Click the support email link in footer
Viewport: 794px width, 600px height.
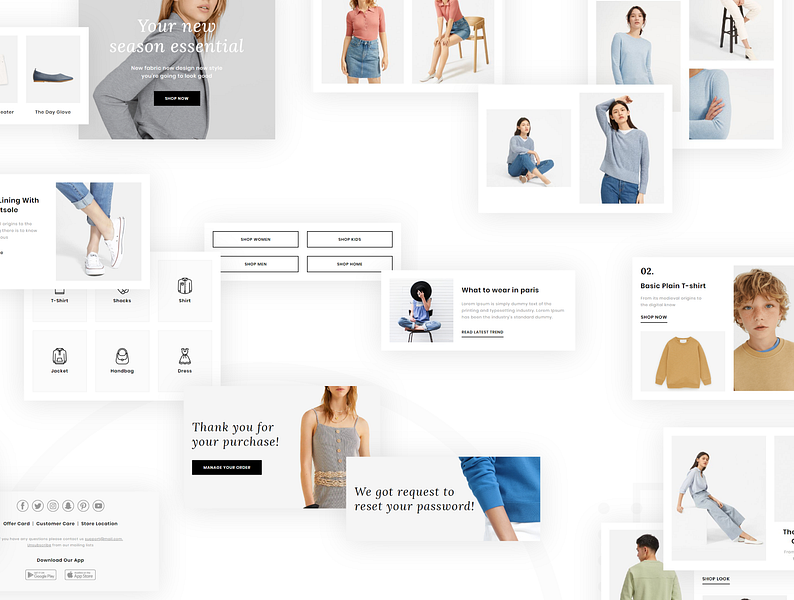click(103, 539)
